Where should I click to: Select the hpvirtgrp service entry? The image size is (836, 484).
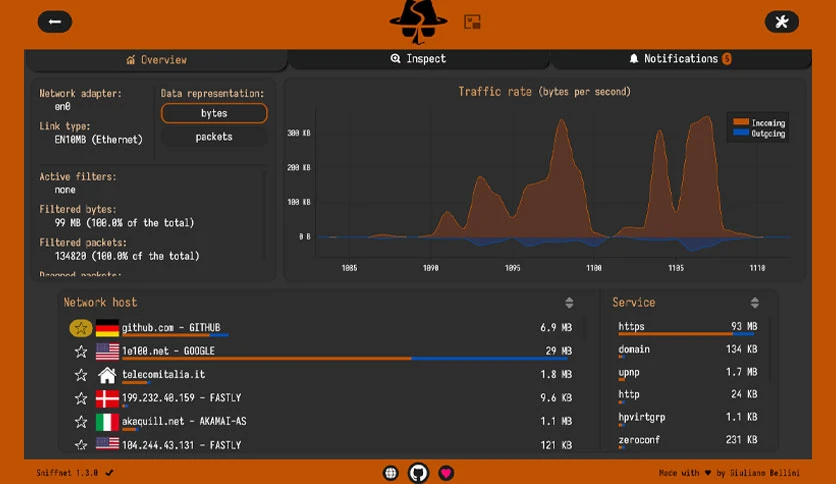point(688,418)
